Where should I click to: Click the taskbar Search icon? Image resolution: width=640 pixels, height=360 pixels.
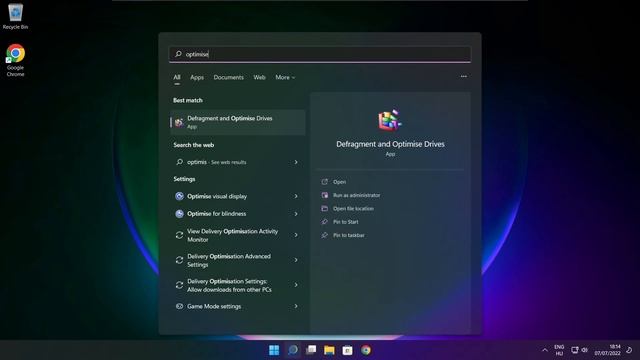293,350
